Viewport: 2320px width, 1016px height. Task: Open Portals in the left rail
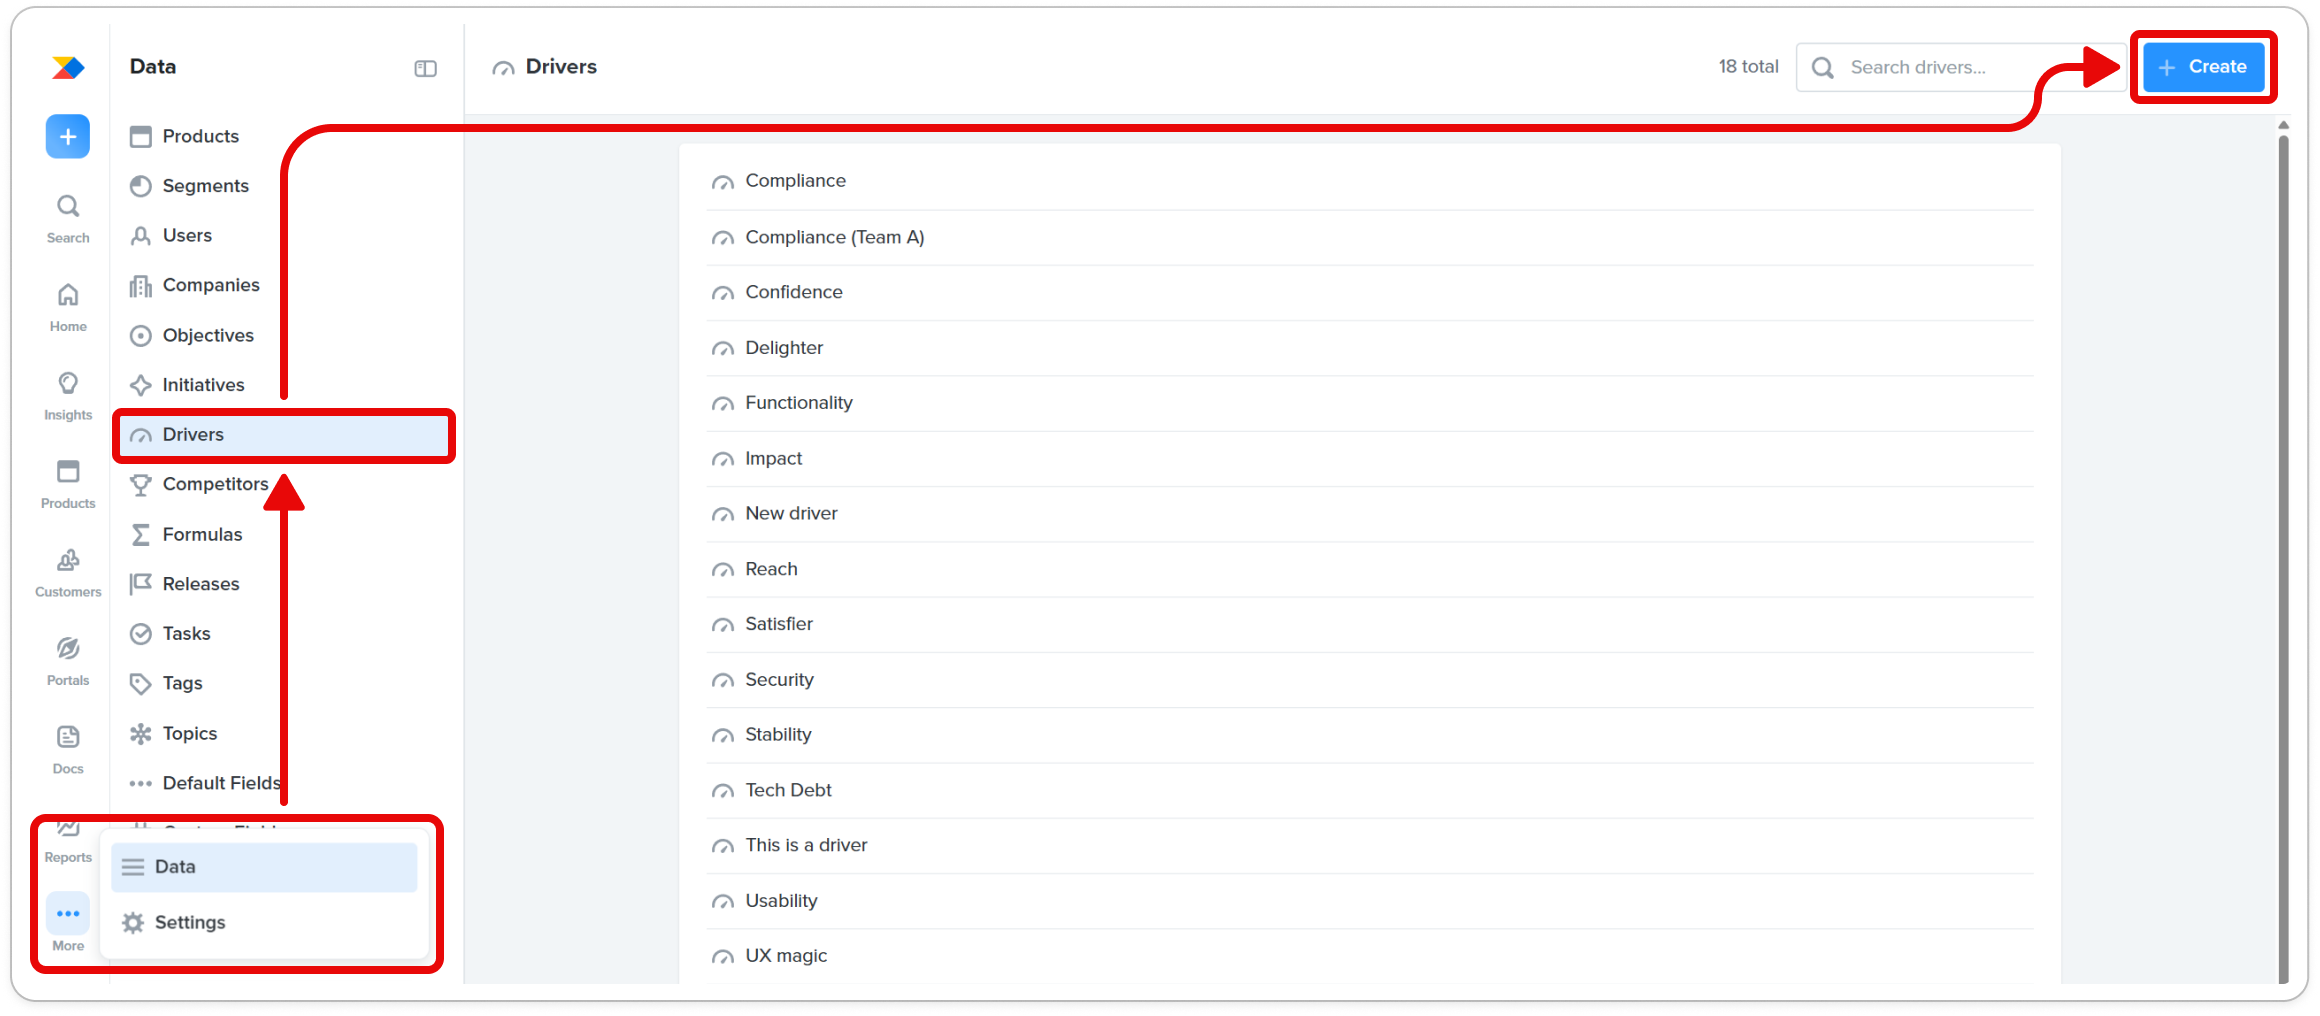coord(68,662)
